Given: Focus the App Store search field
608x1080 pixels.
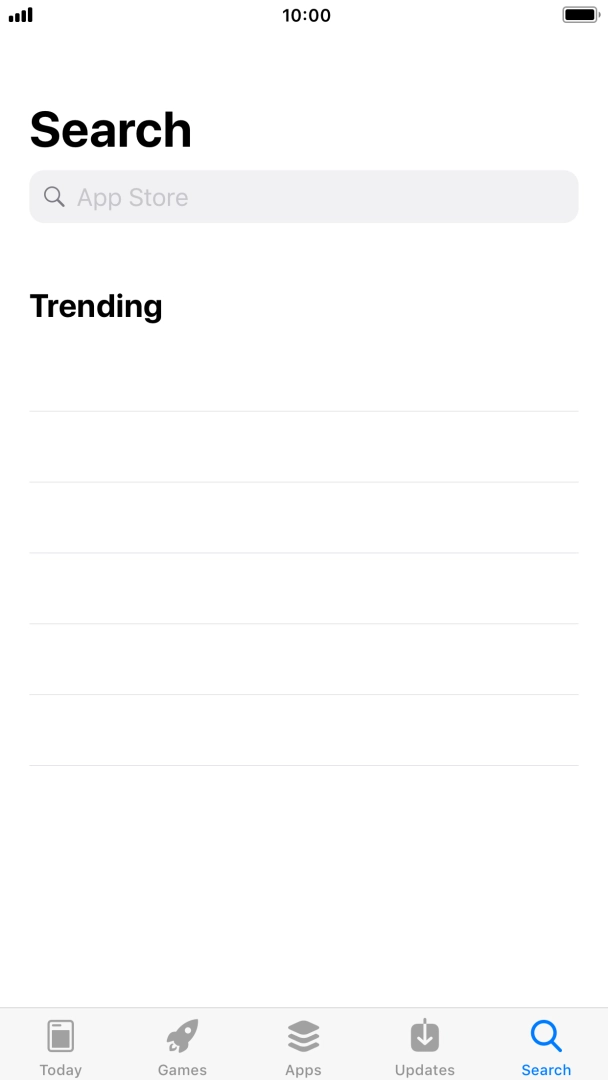Looking at the screenshot, I should tap(320, 197).
